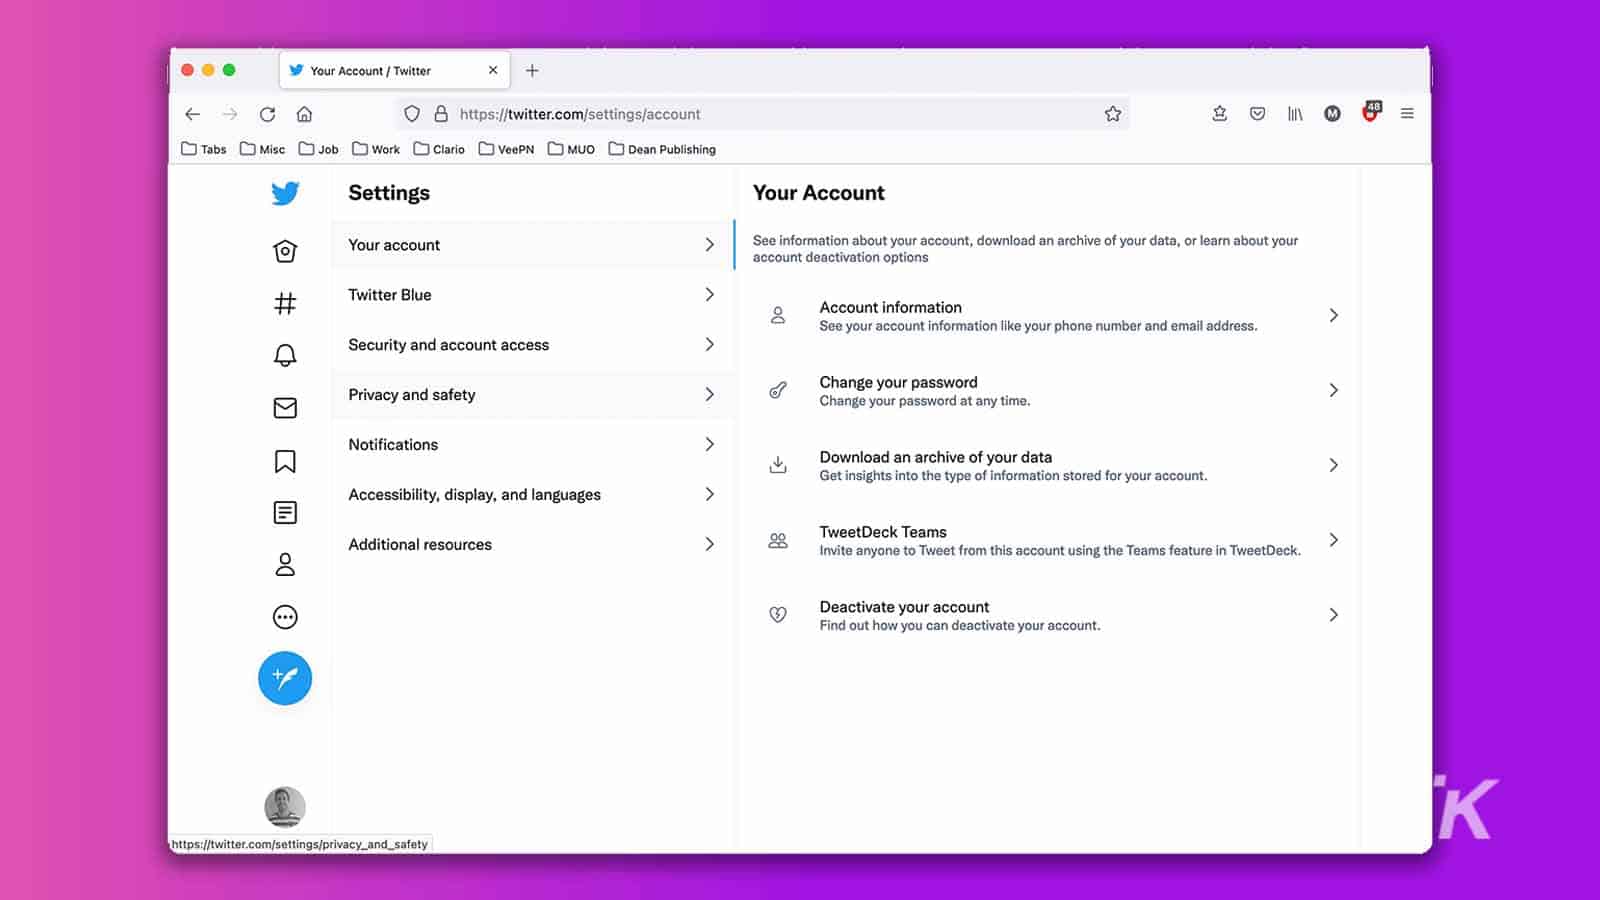Click the M account icon in toolbar

(x=1332, y=114)
